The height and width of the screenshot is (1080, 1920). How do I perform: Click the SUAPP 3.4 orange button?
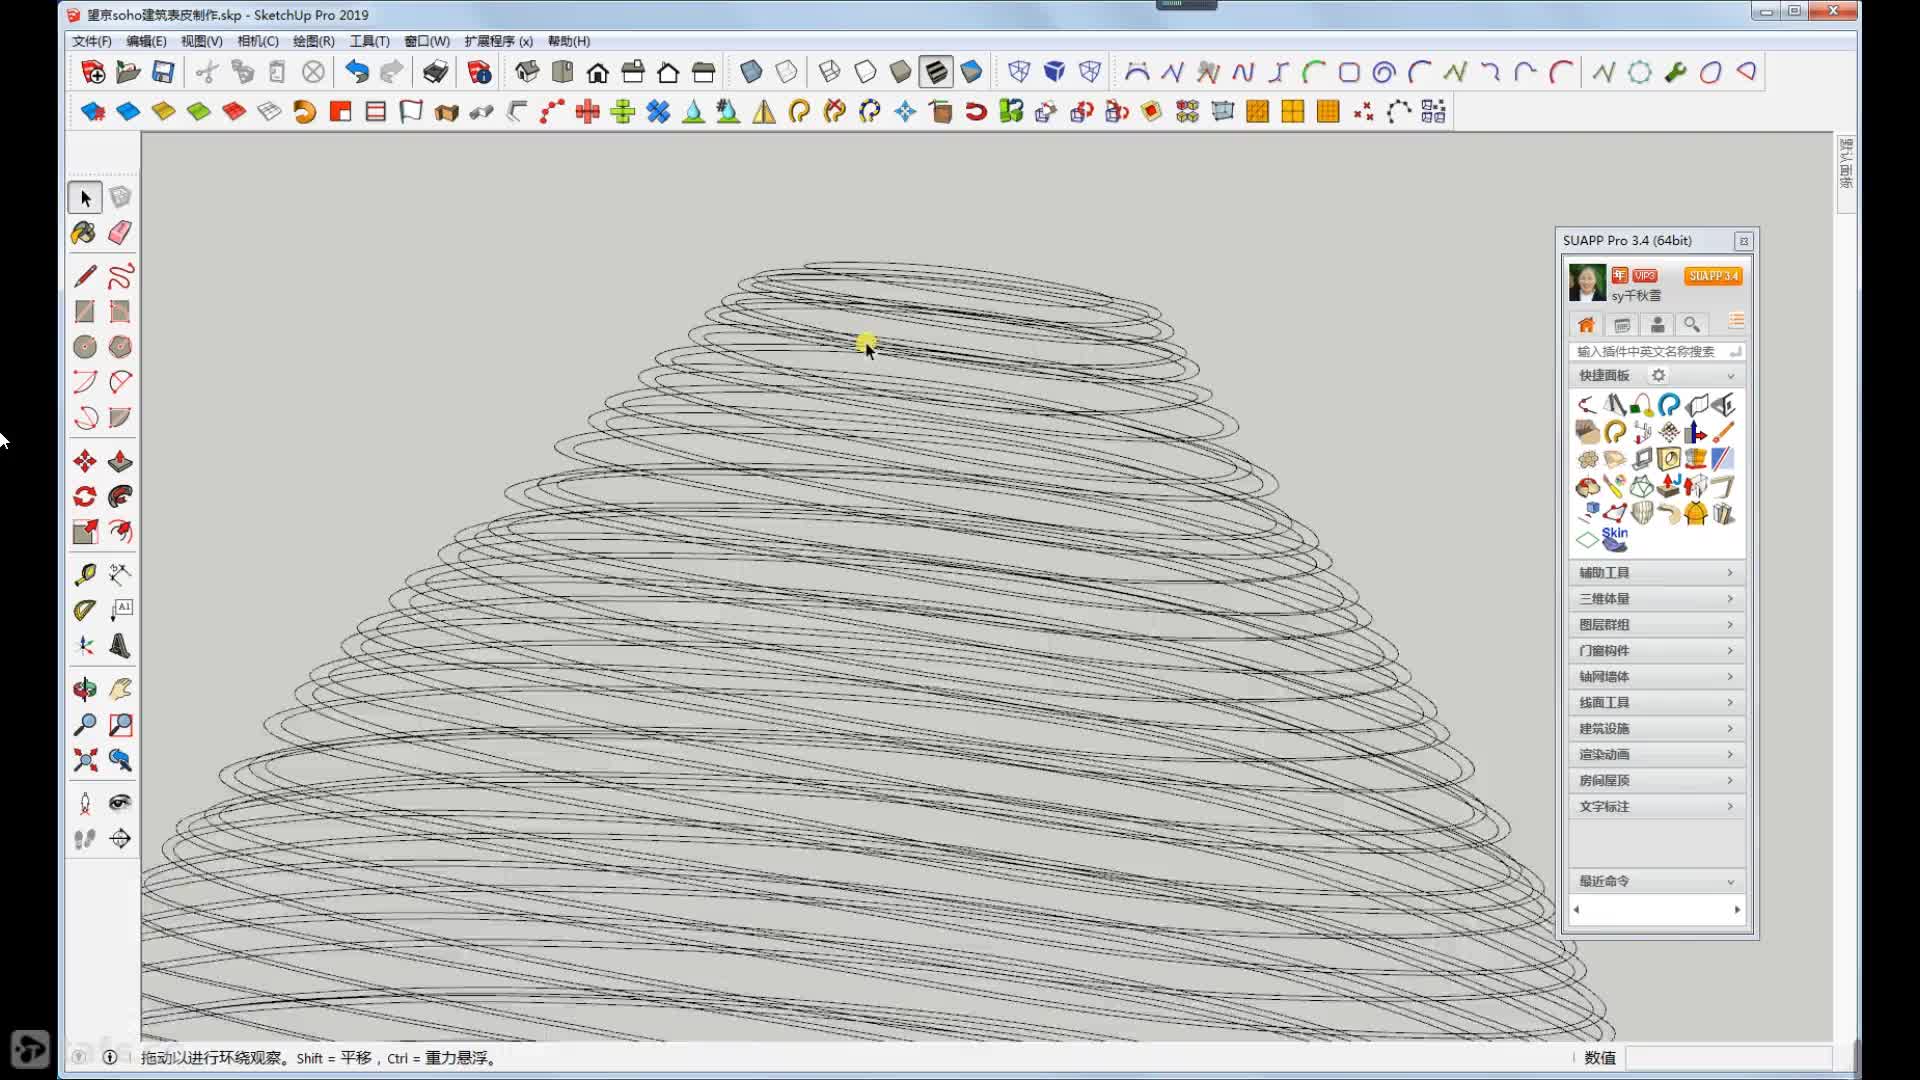click(1713, 276)
